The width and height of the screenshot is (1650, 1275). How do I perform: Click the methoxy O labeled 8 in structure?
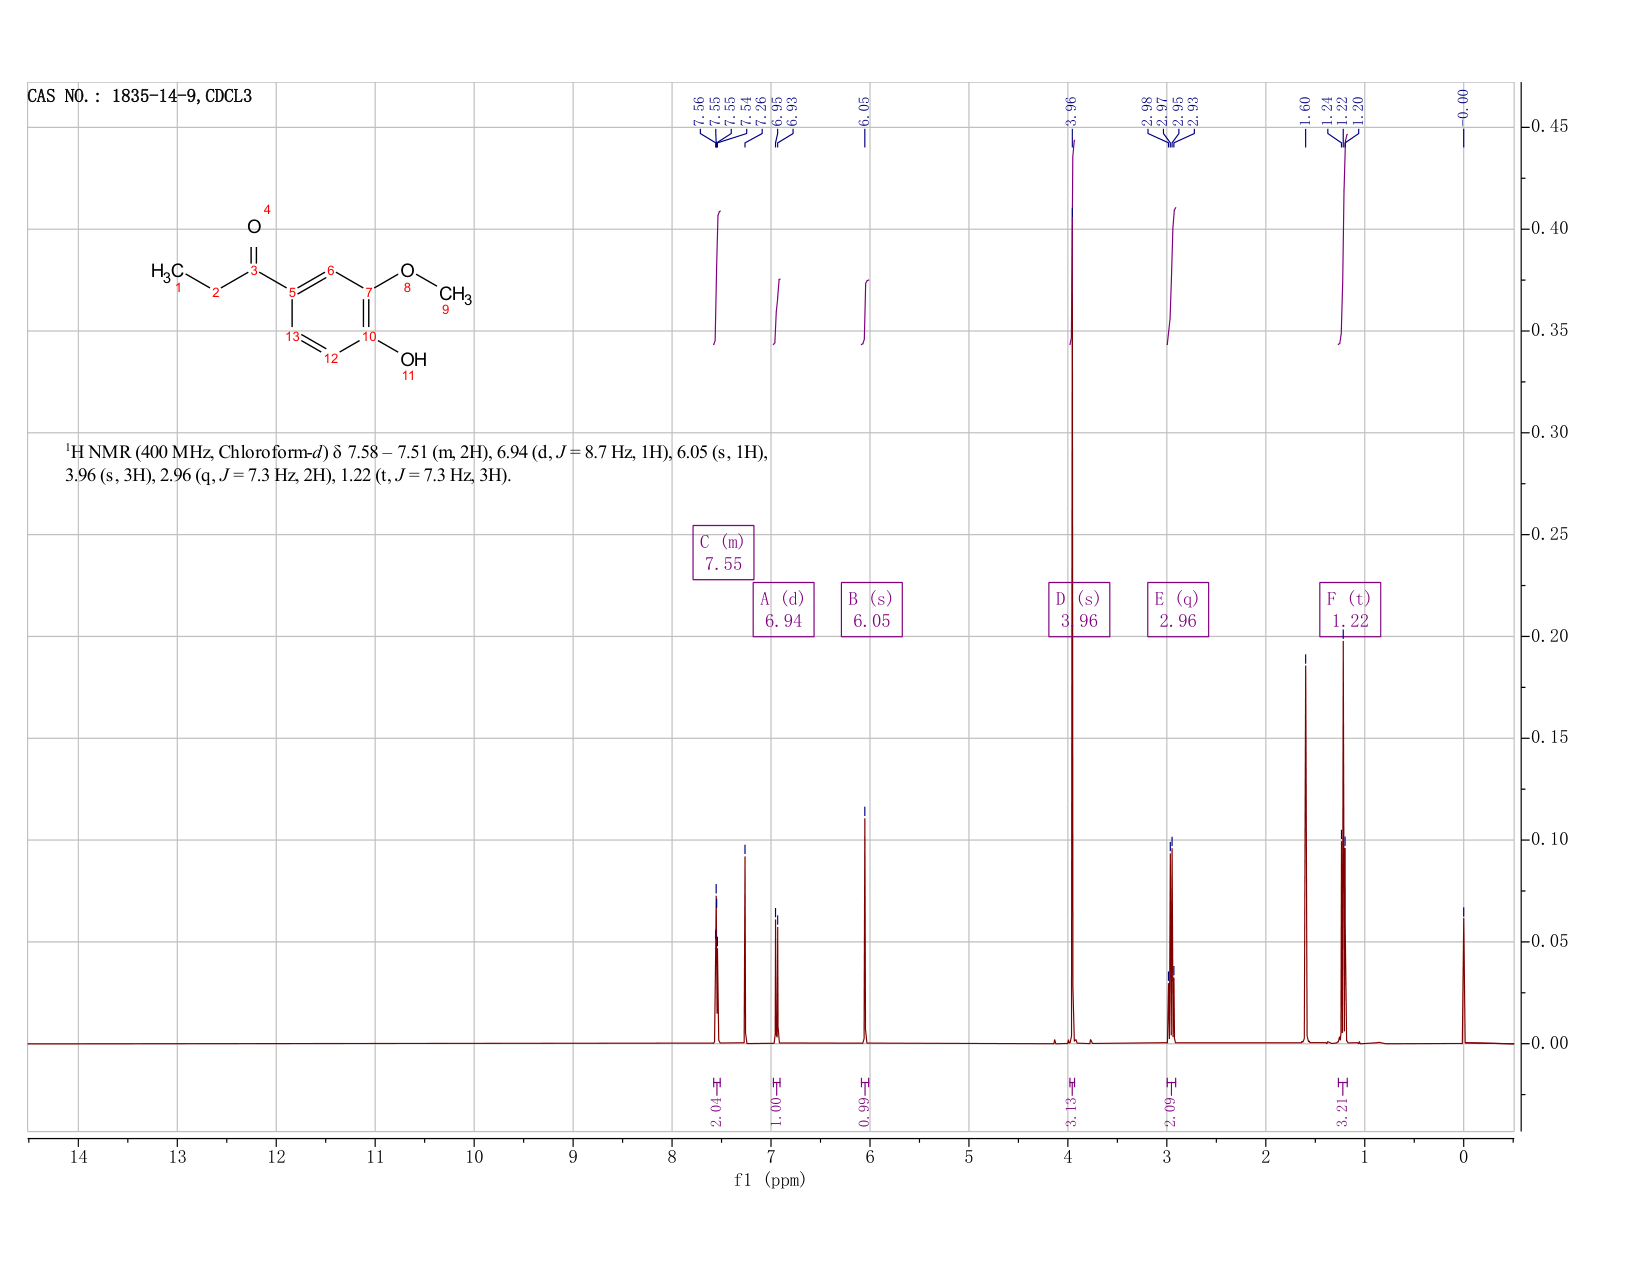pyautogui.click(x=407, y=271)
